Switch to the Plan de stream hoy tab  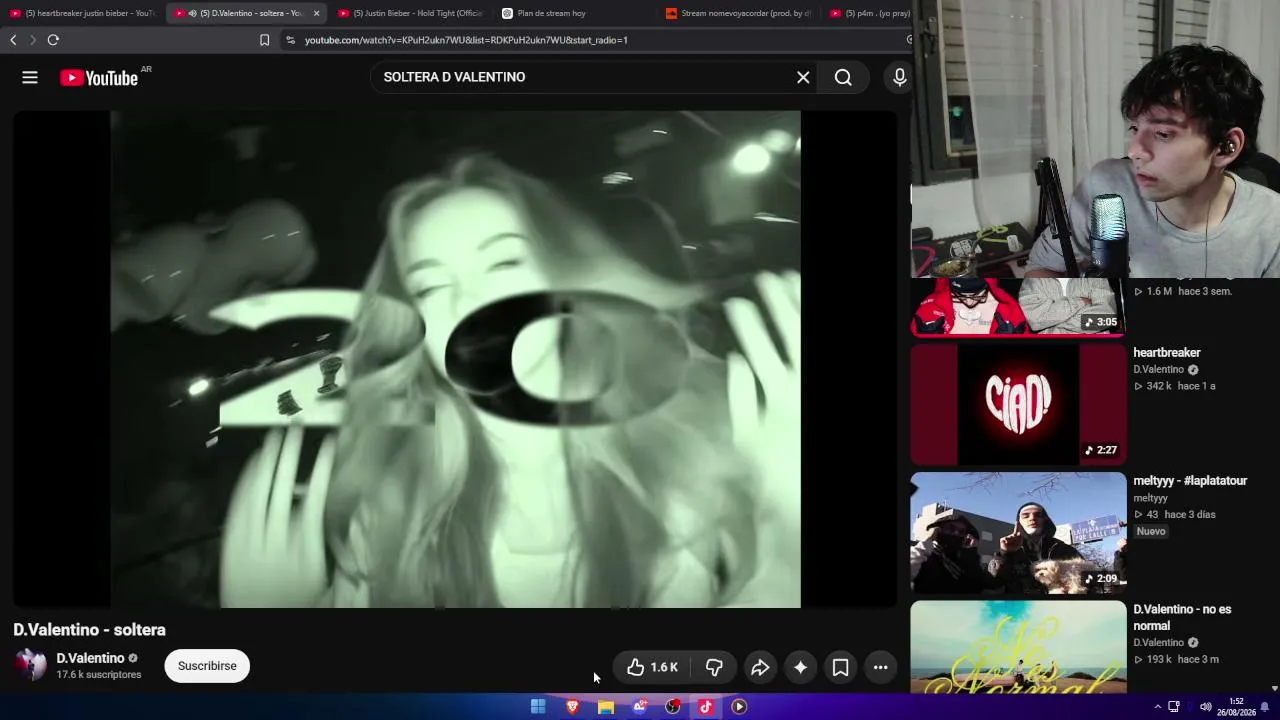pyautogui.click(x=574, y=13)
